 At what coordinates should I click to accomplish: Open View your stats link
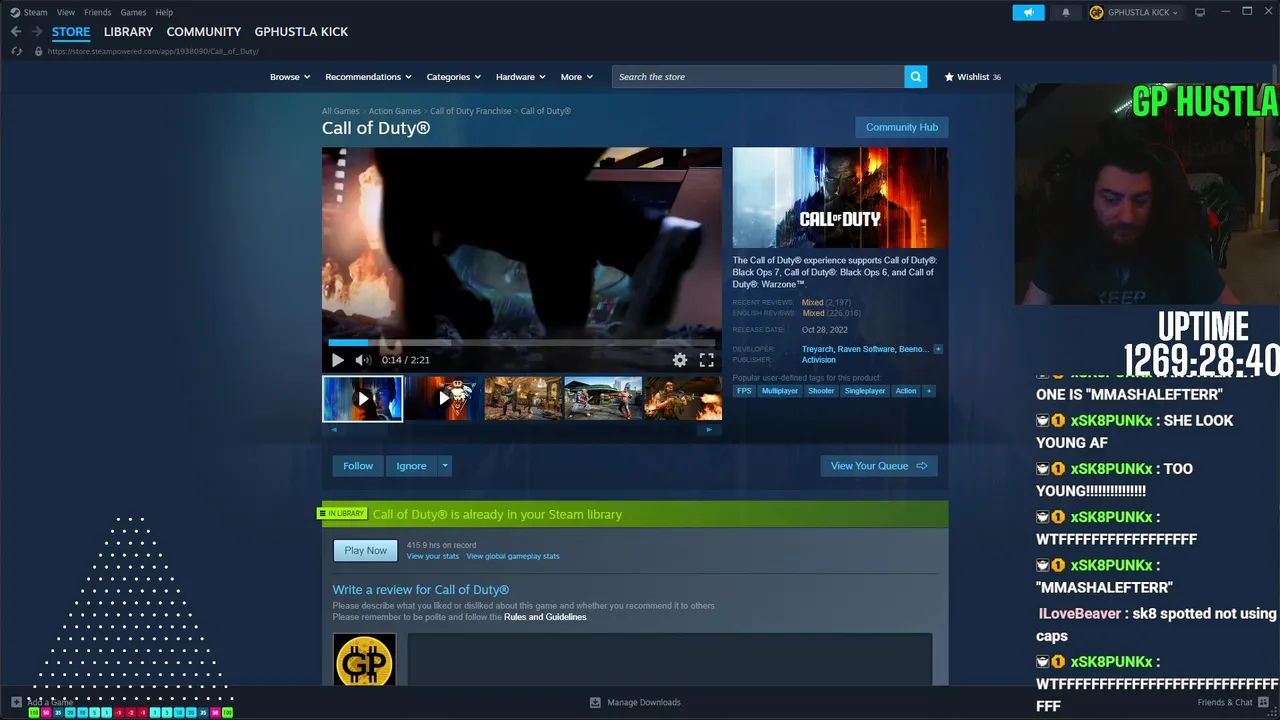[x=433, y=556]
